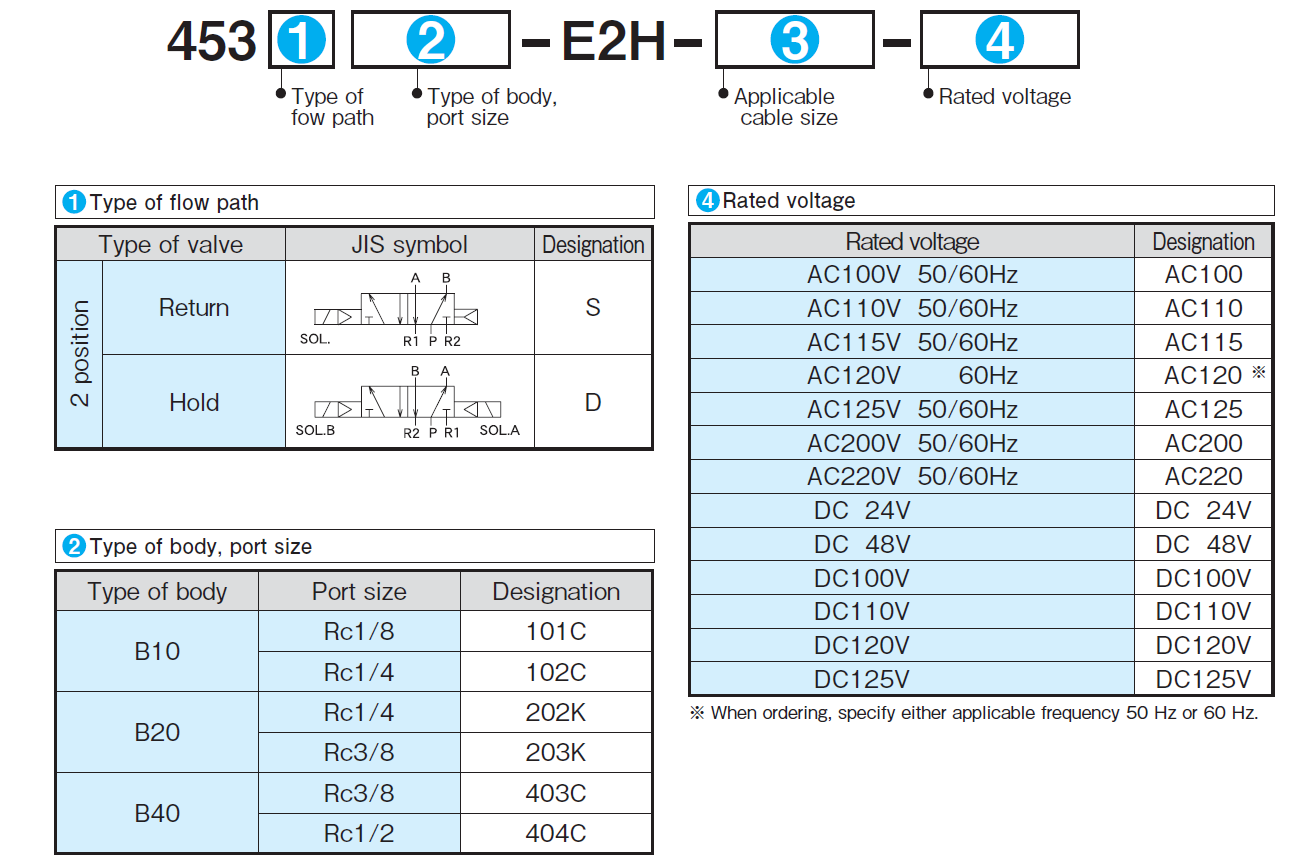The width and height of the screenshot is (1311, 863).
Task: Click the 'Rated voltage' label under box 4
Action: coord(1005,97)
